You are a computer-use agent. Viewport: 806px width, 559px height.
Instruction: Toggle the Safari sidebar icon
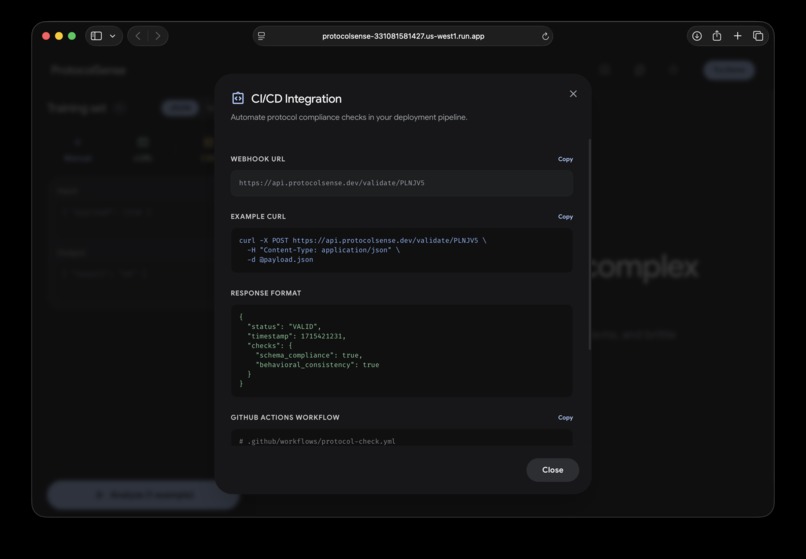pyautogui.click(x=96, y=36)
